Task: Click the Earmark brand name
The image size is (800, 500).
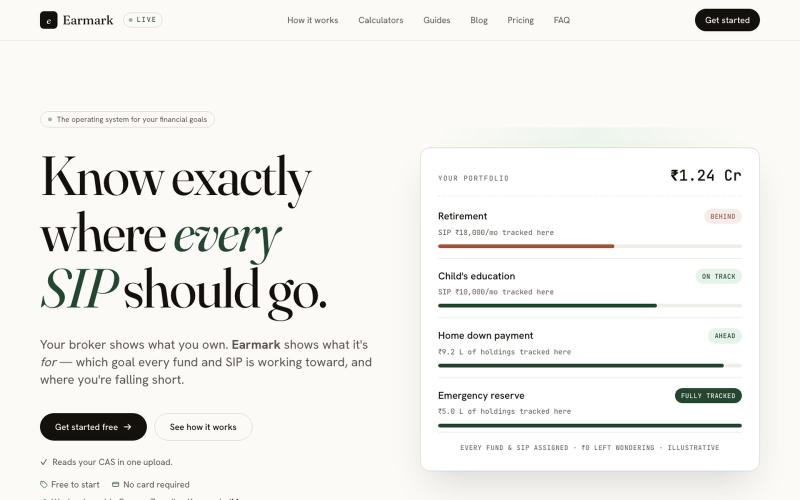Action: click(88, 20)
